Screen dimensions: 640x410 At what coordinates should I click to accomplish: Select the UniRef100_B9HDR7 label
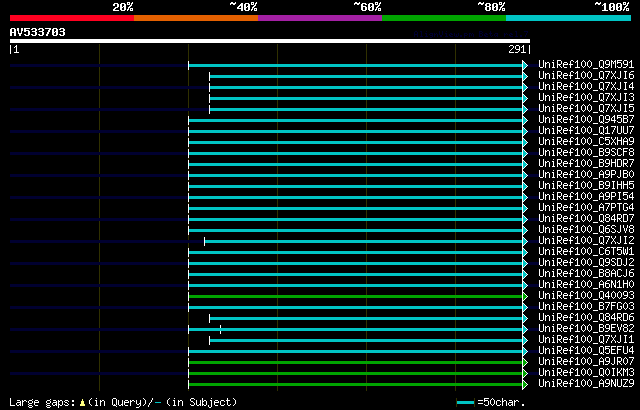(x=586, y=164)
